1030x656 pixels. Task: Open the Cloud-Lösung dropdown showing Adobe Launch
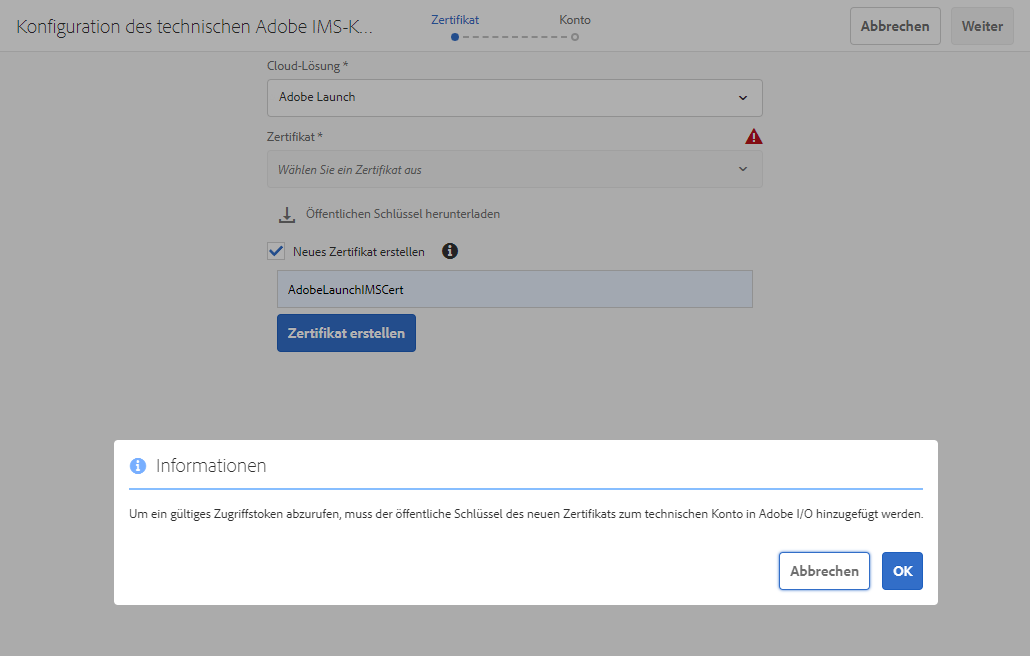pos(514,98)
